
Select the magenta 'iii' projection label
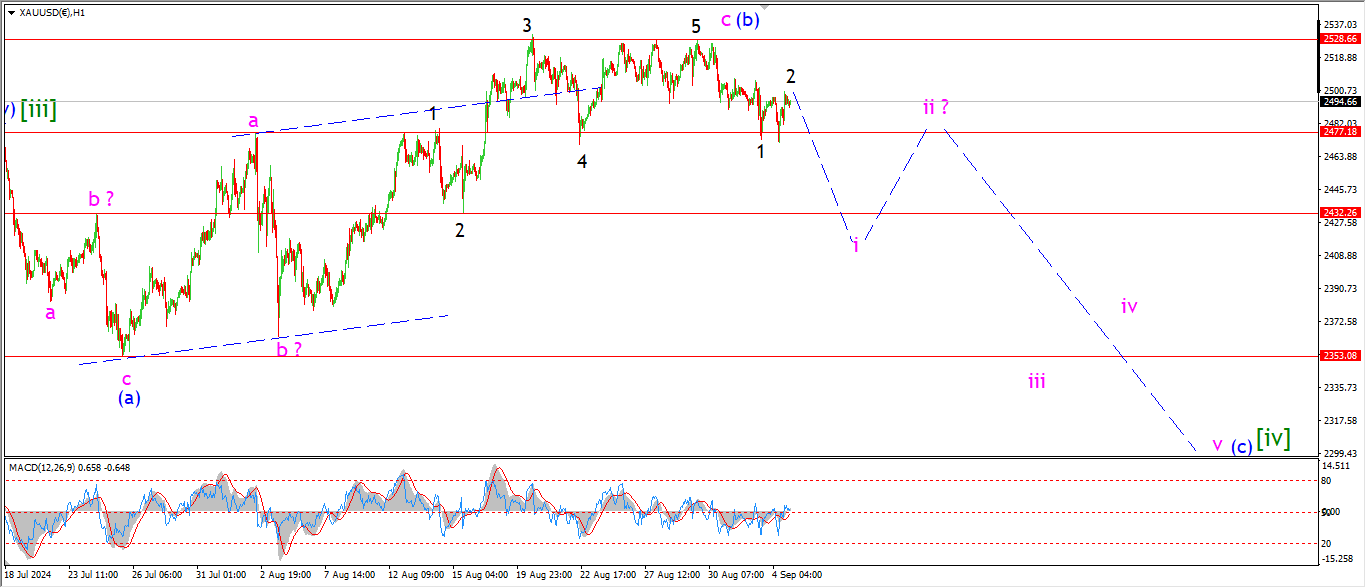1037,380
